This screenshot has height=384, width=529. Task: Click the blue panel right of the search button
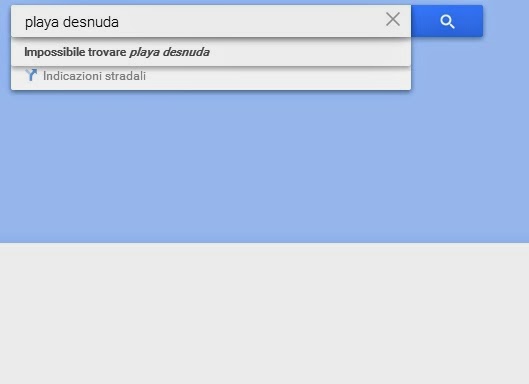(506, 21)
